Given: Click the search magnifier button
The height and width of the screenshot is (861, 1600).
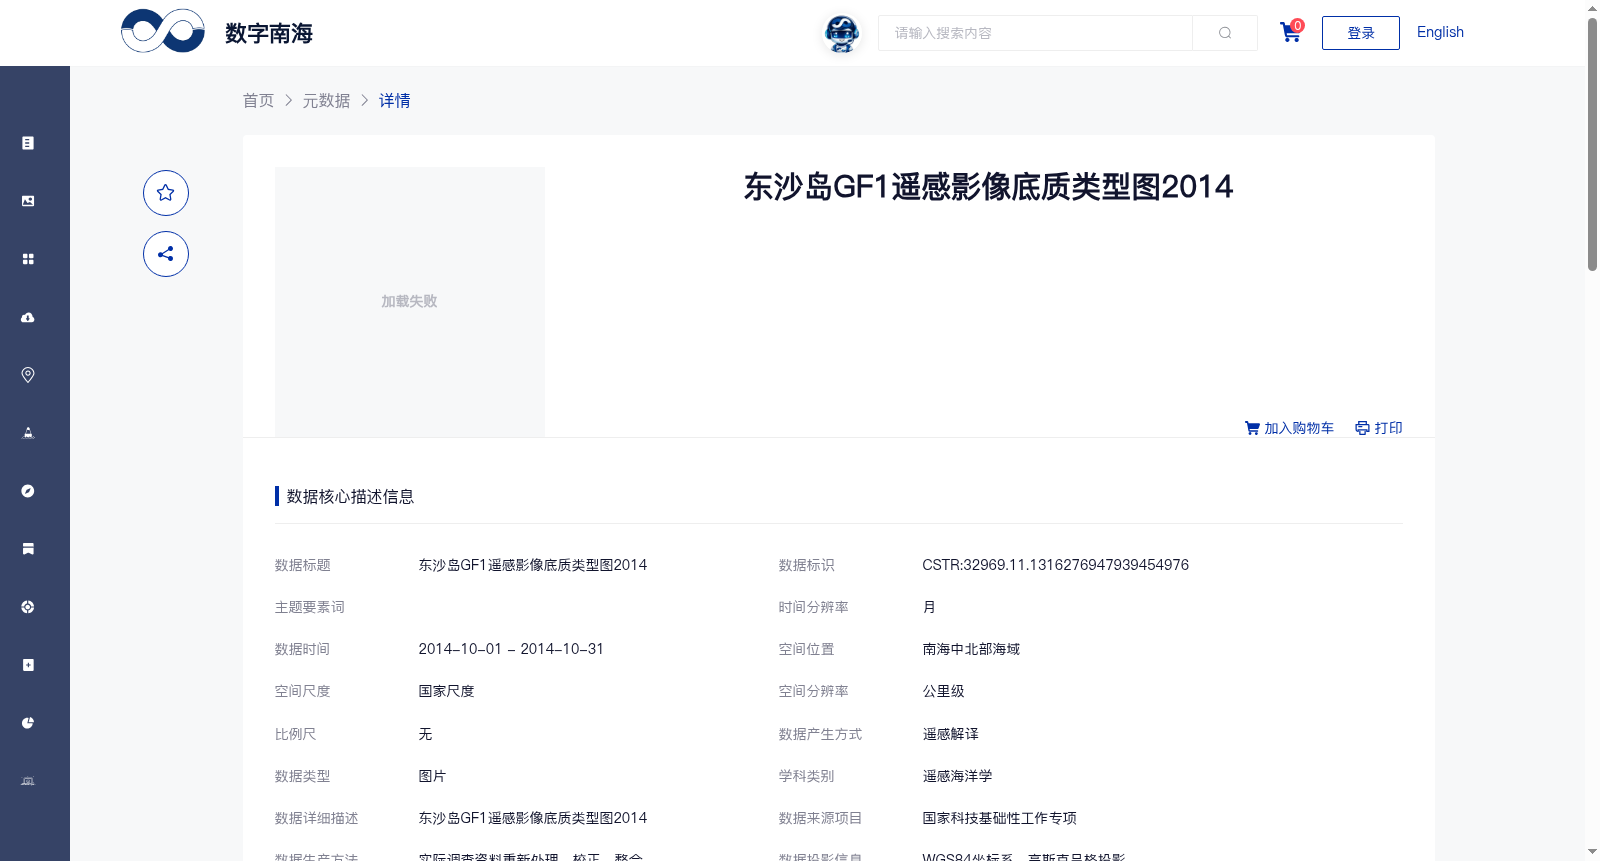Looking at the screenshot, I should (1225, 33).
